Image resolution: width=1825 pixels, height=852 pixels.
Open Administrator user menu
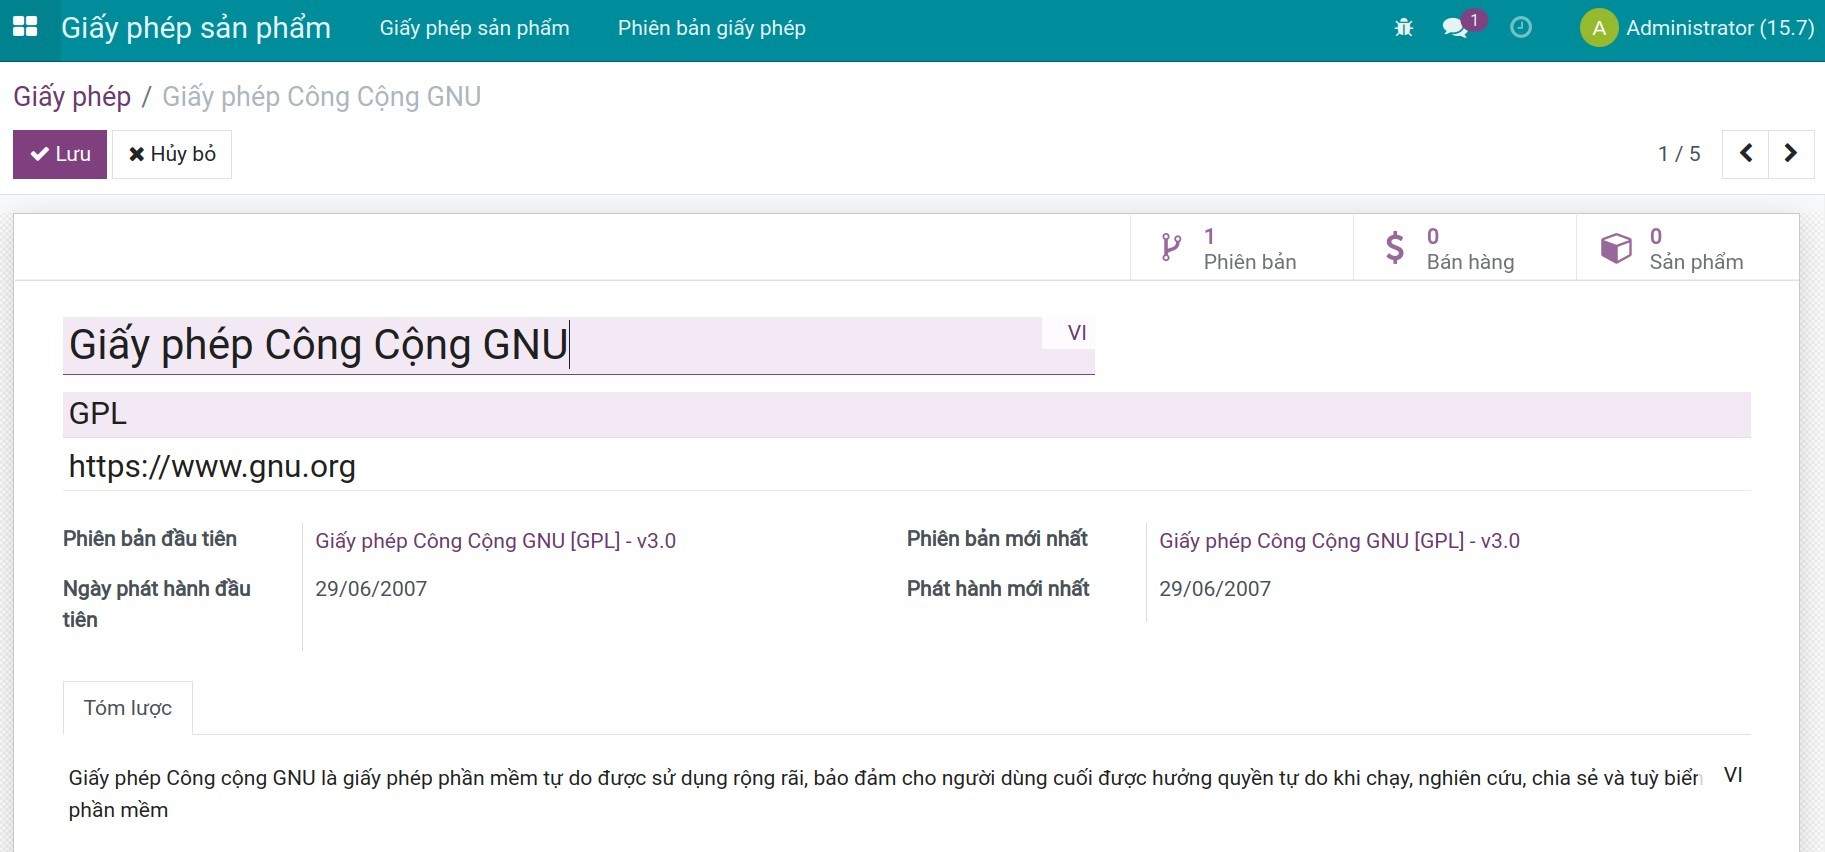coord(1719,28)
